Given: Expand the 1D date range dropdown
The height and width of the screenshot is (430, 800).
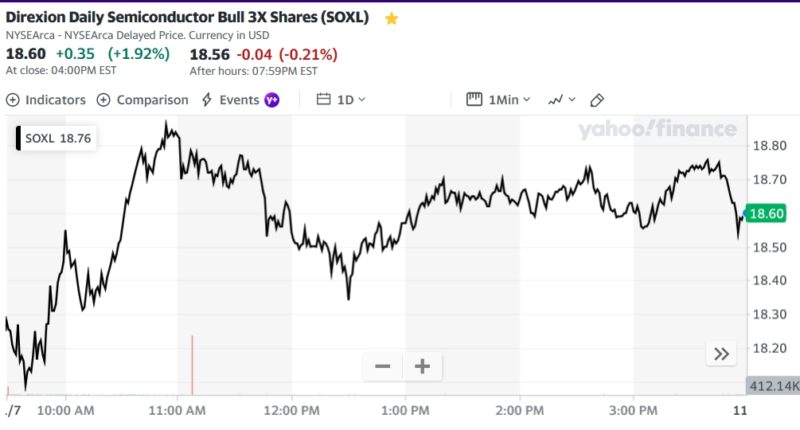Looking at the screenshot, I should pos(350,100).
